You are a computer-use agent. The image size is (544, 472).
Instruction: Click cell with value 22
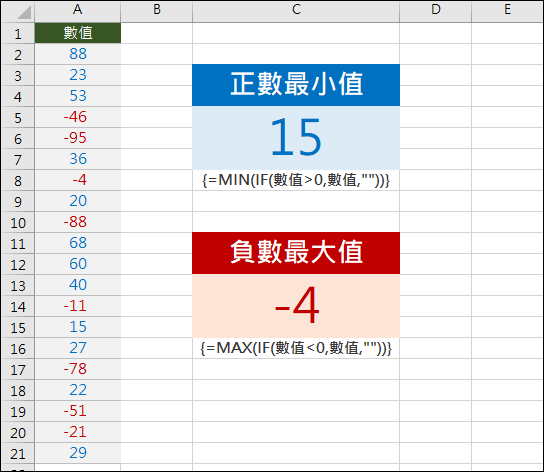[x=78, y=390]
